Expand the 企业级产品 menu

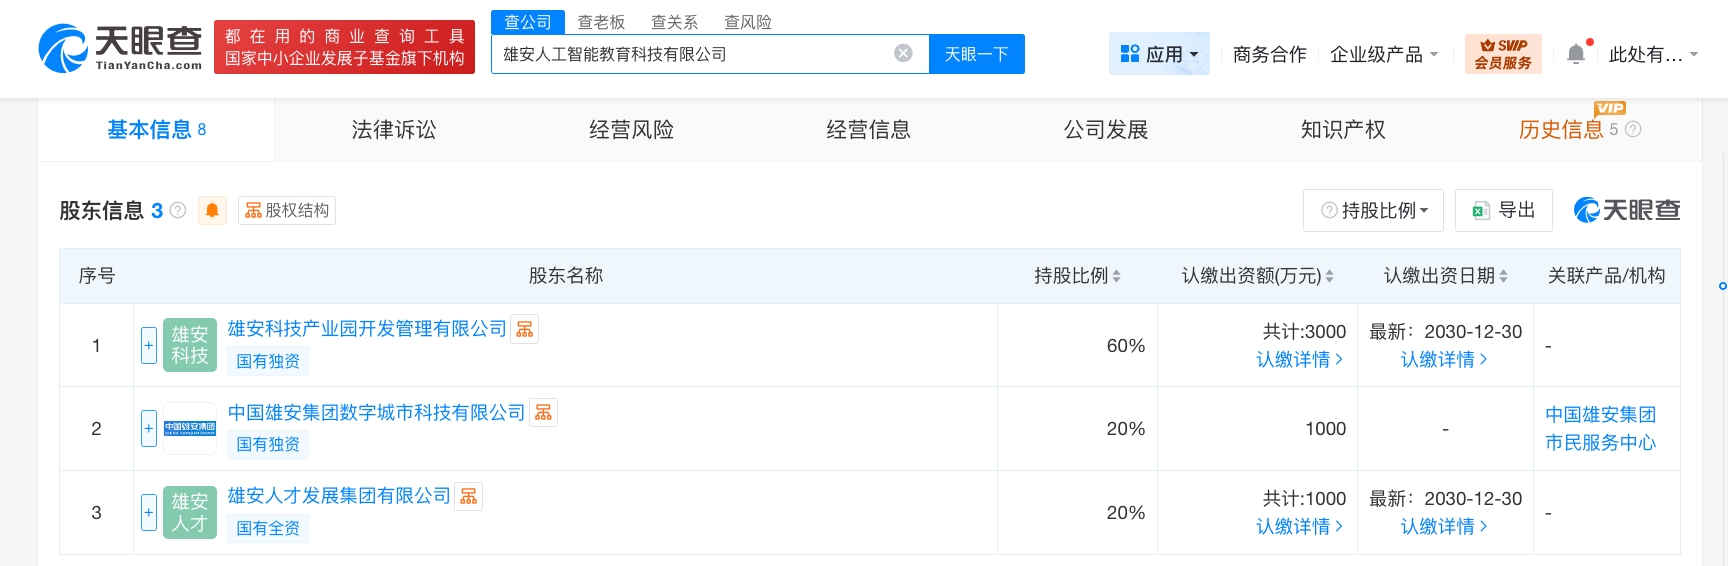(1384, 54)
